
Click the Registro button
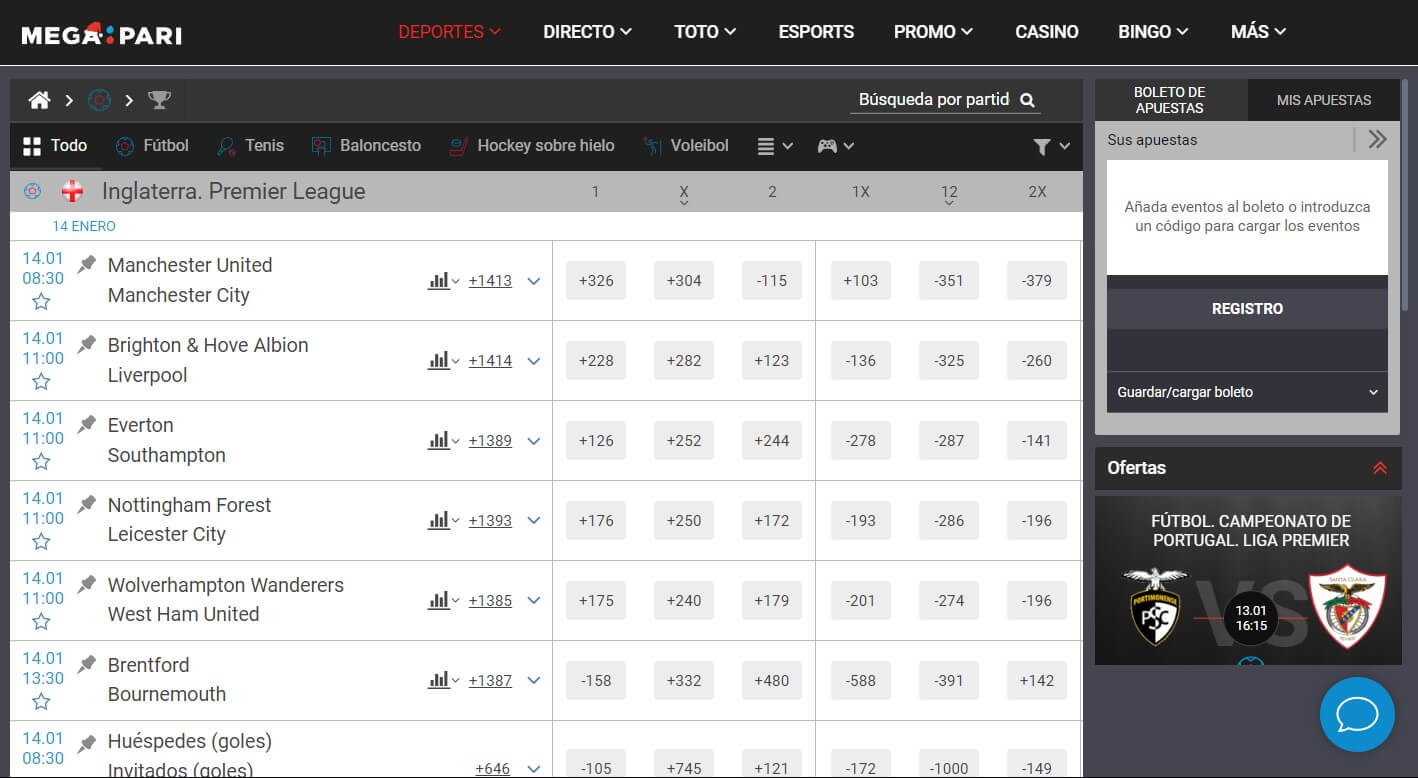(x=1247, y=309)
